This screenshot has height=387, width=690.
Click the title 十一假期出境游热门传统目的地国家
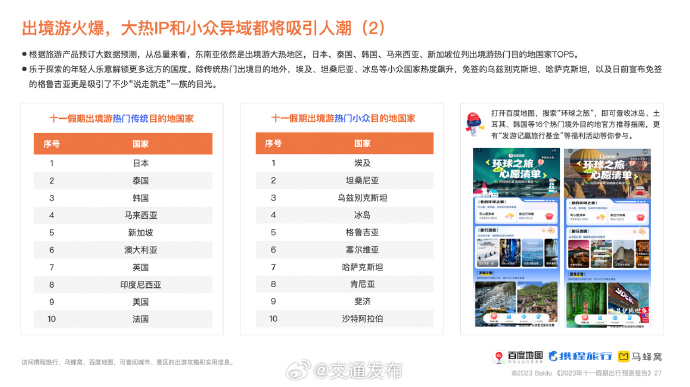tap(122, 118)
